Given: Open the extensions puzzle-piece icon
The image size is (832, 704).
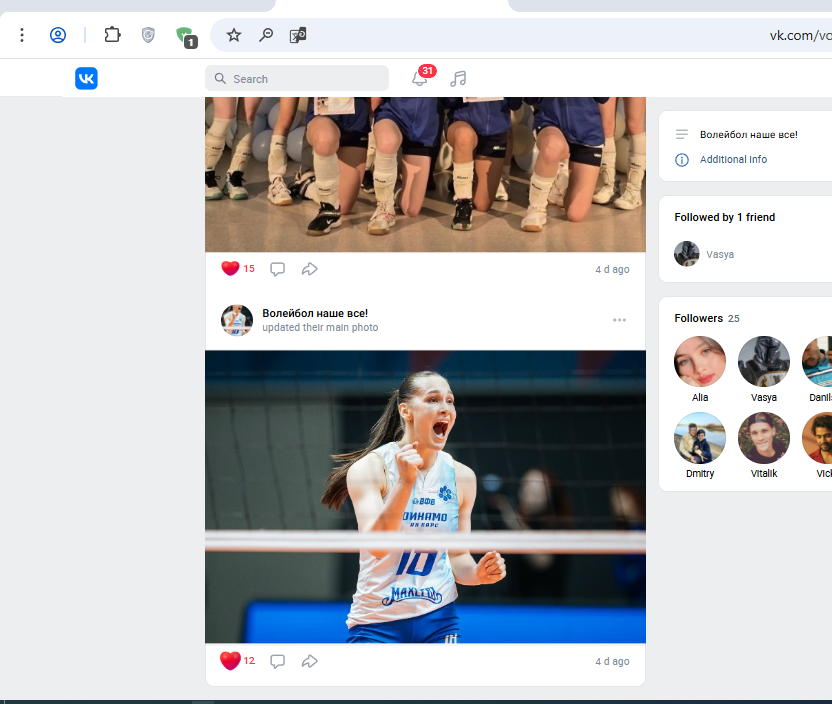Looking at the screenshot, I should pyautogui.click(x=112, y=35).
